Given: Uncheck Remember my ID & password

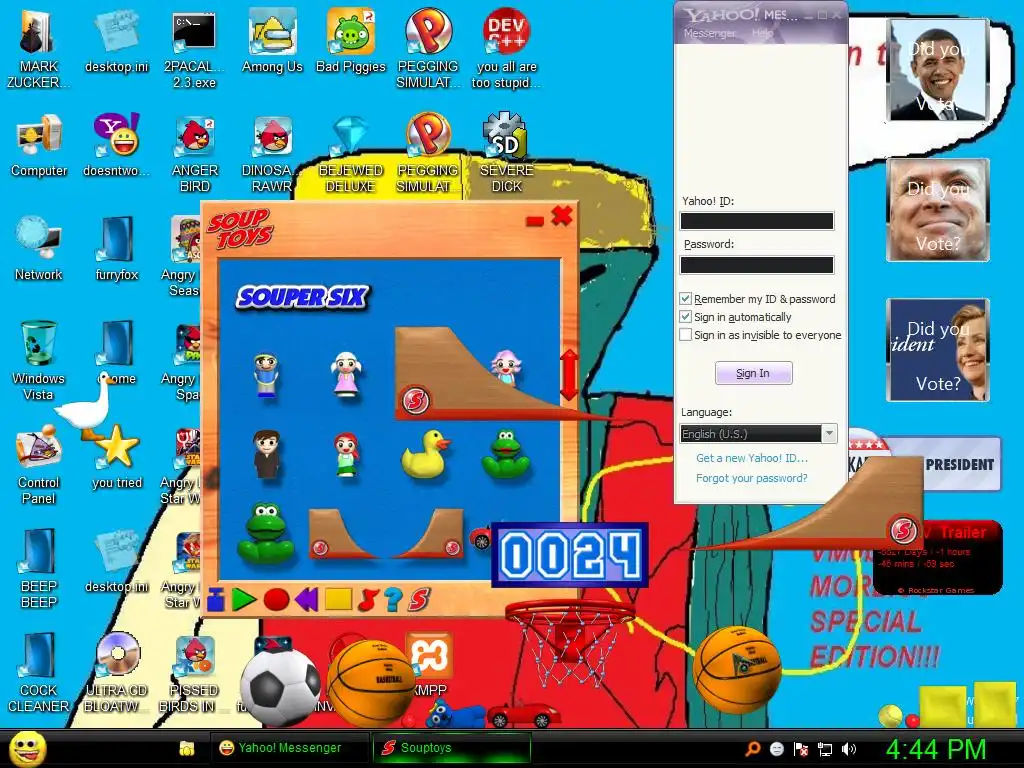Looking at the screenshot, I should coord(685,298).
